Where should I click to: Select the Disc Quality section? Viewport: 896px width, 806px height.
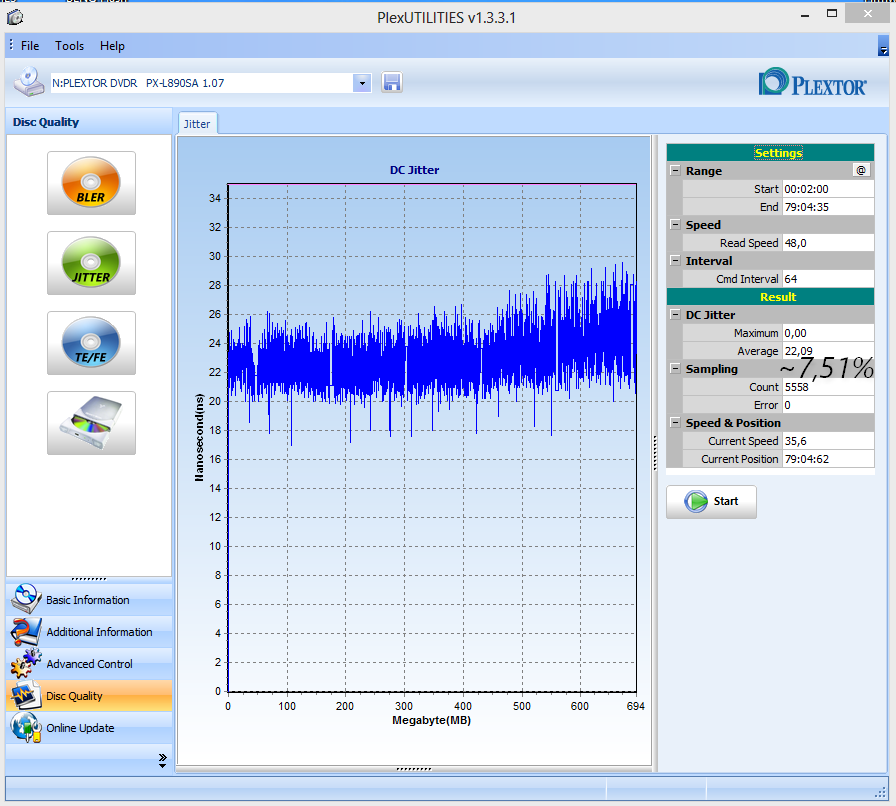point(89,696)
